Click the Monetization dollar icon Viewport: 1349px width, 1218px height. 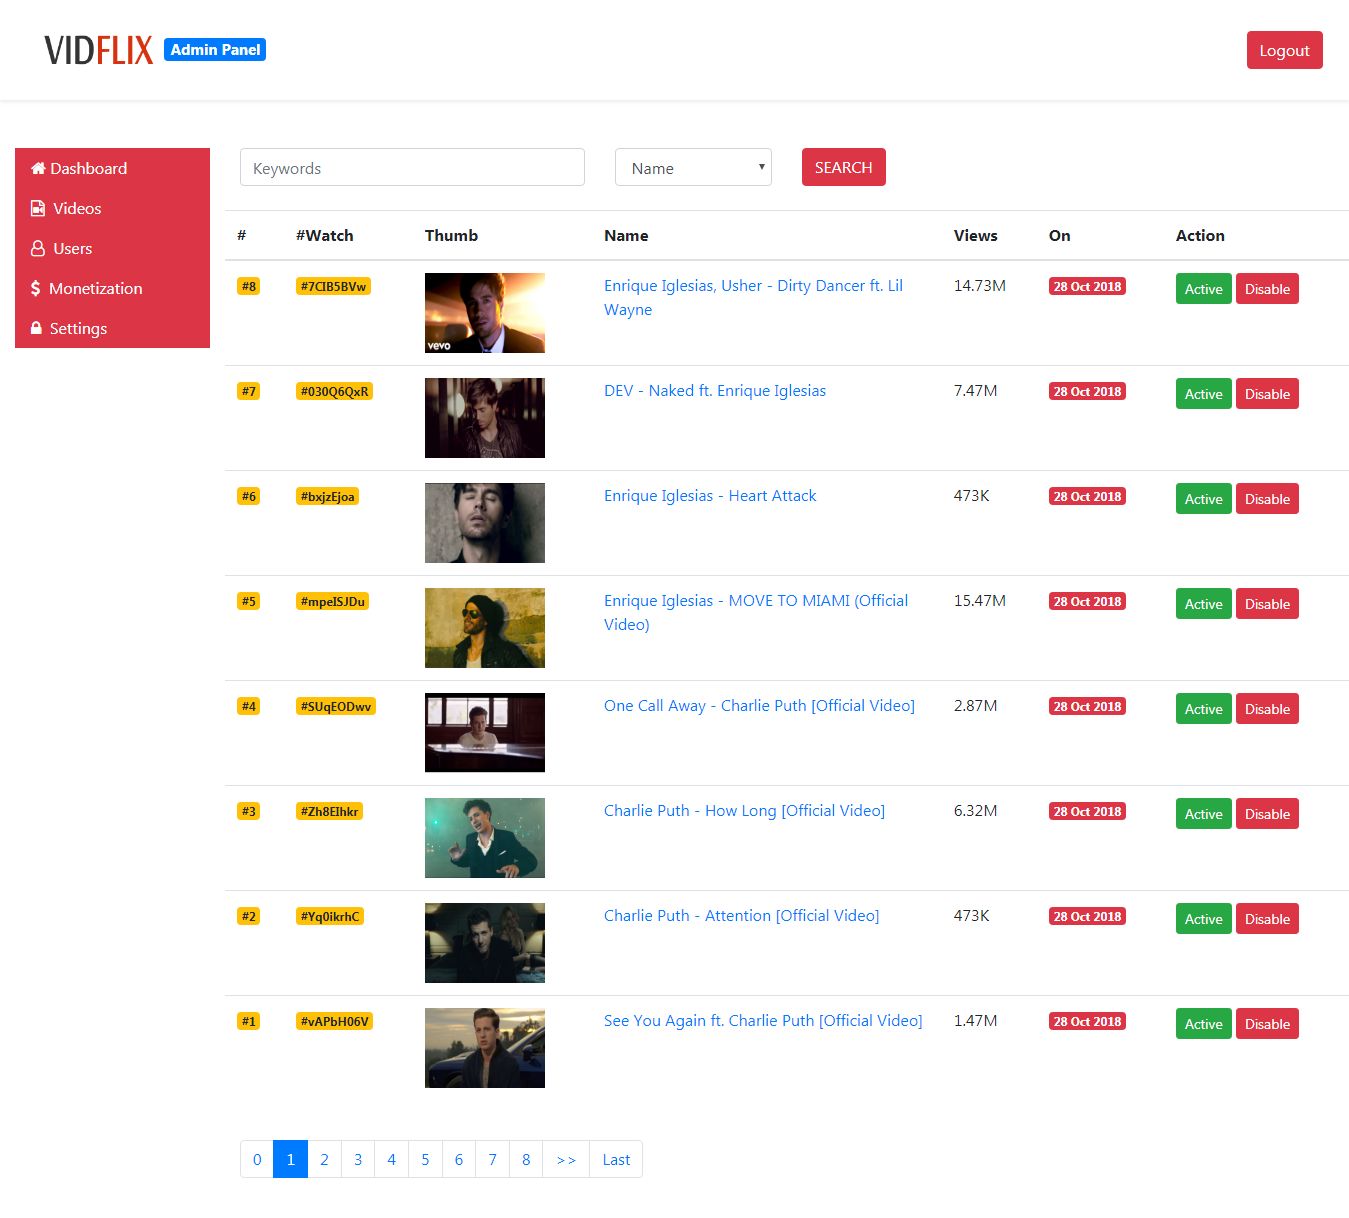coord(36,288)
